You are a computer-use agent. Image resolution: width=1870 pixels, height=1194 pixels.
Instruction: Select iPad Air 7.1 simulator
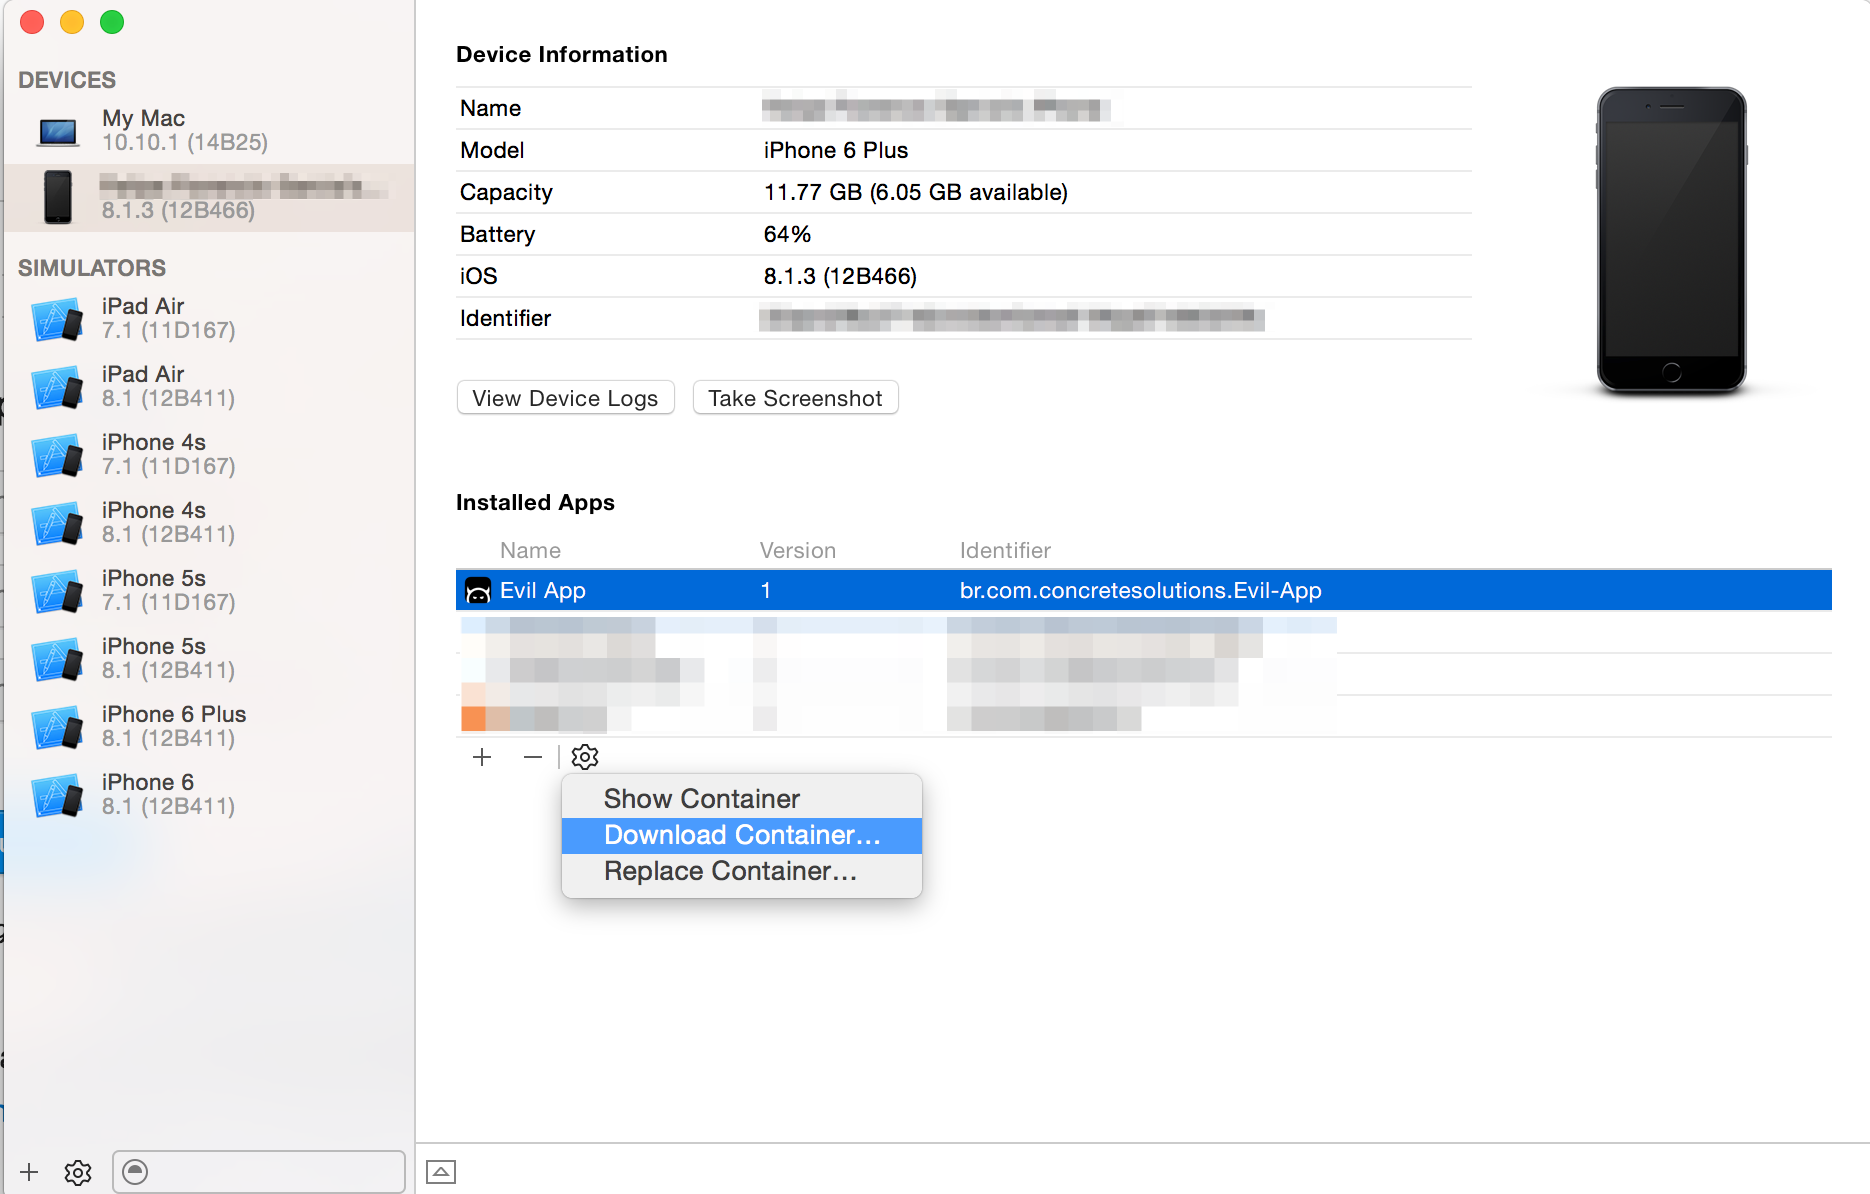point(209,318)
